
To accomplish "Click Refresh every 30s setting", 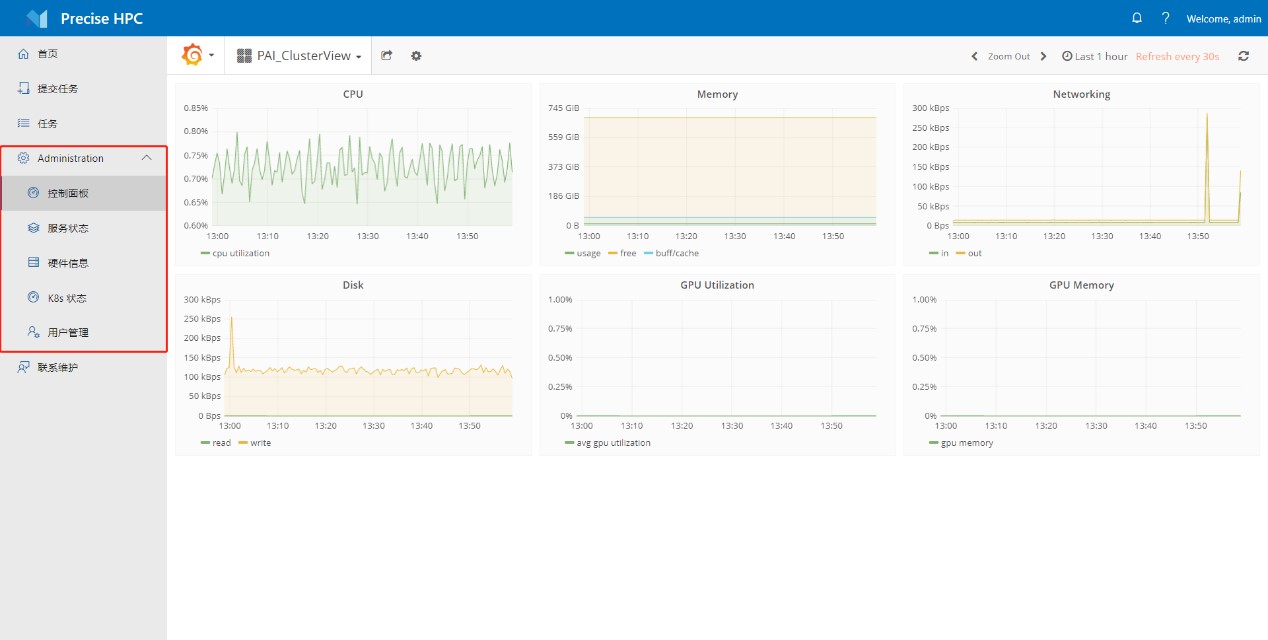I will pyautogui.click(x=1177, y=57).
